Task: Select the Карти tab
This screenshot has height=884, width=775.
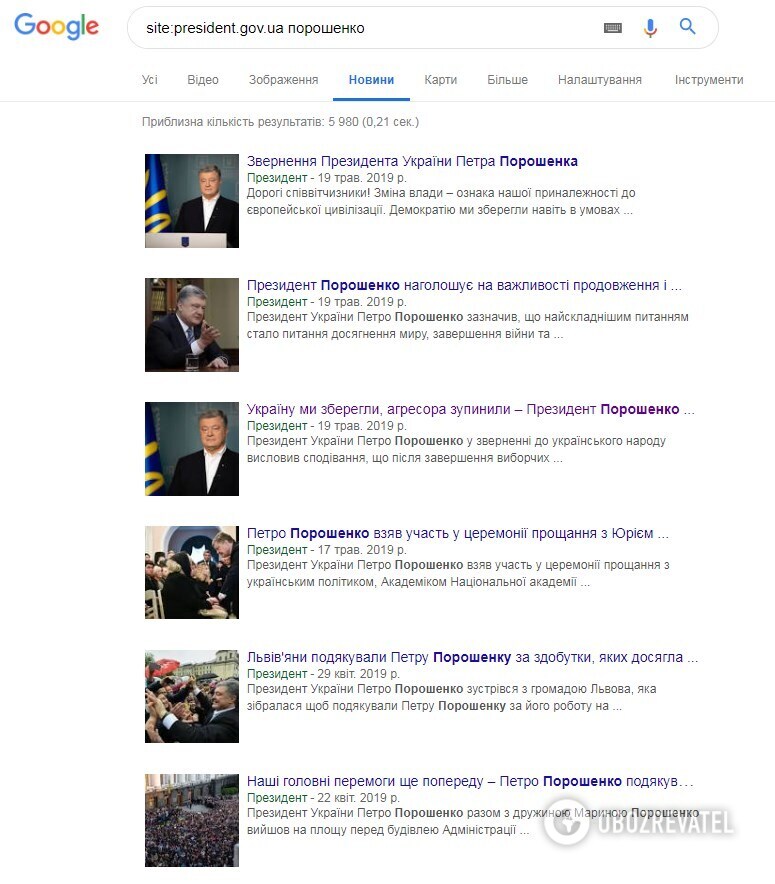Action: 440,80
